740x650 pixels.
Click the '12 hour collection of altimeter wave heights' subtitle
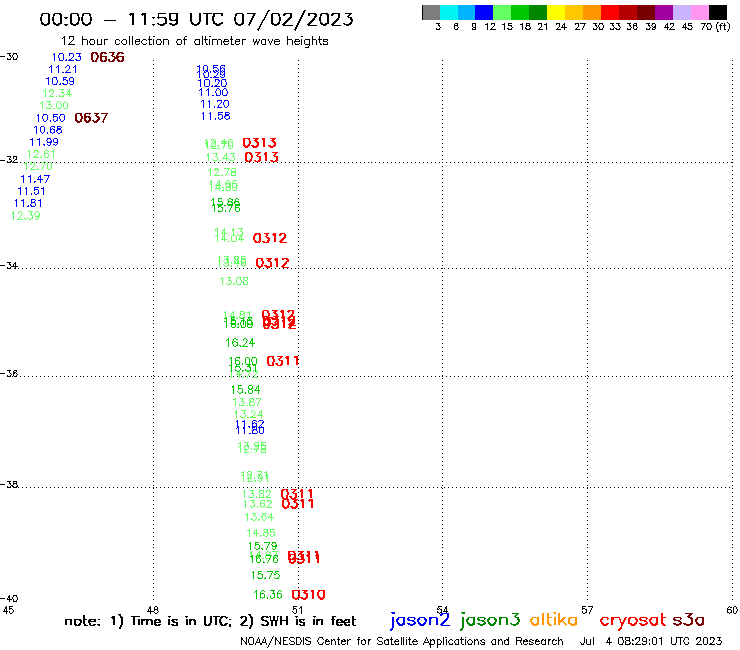pyautogui.click(x=194, y=41)
